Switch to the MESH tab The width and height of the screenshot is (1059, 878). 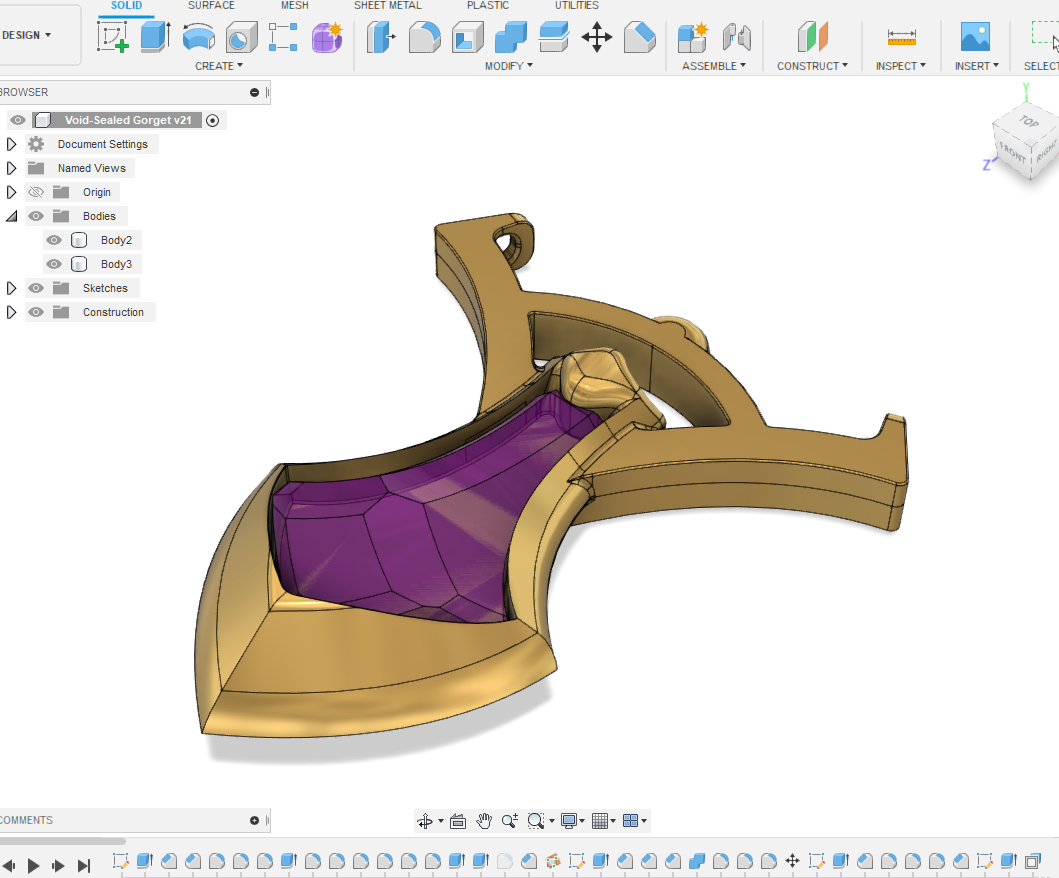click(294, 5)
